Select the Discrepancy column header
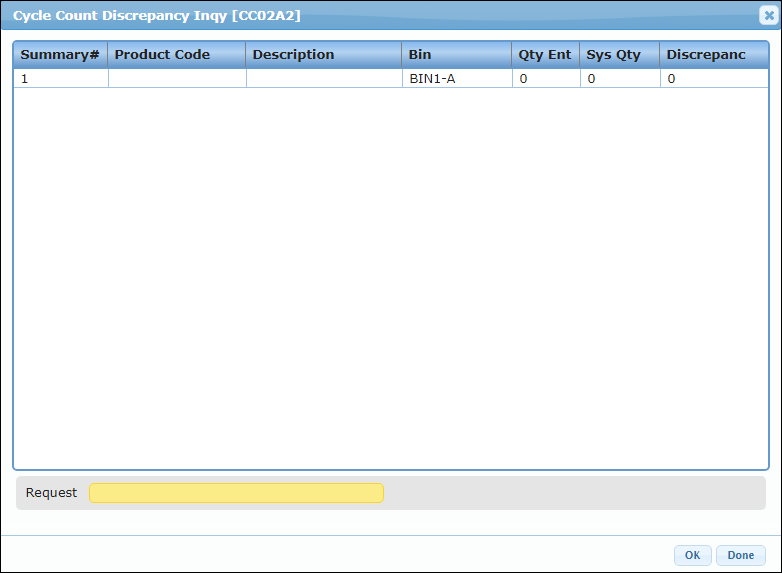 [712, 55]
